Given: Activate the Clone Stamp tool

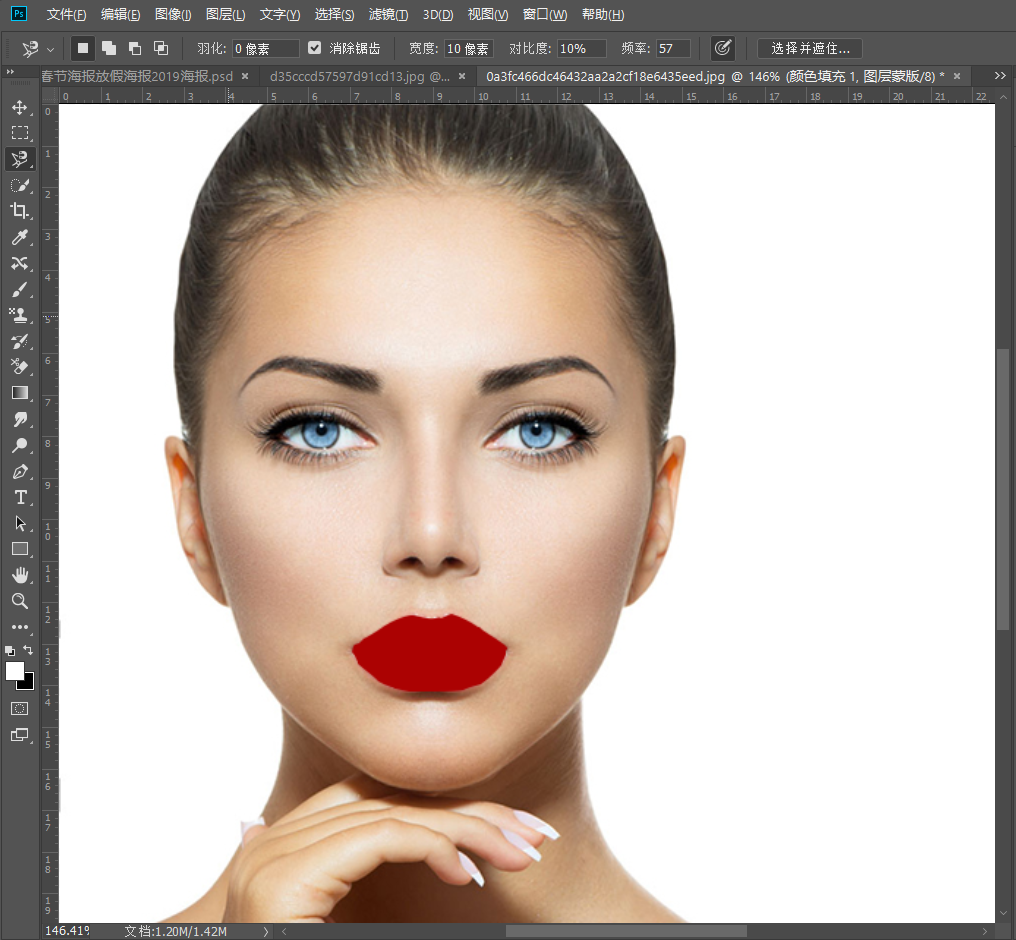Looking at the screenshot, I should [19, 315].
